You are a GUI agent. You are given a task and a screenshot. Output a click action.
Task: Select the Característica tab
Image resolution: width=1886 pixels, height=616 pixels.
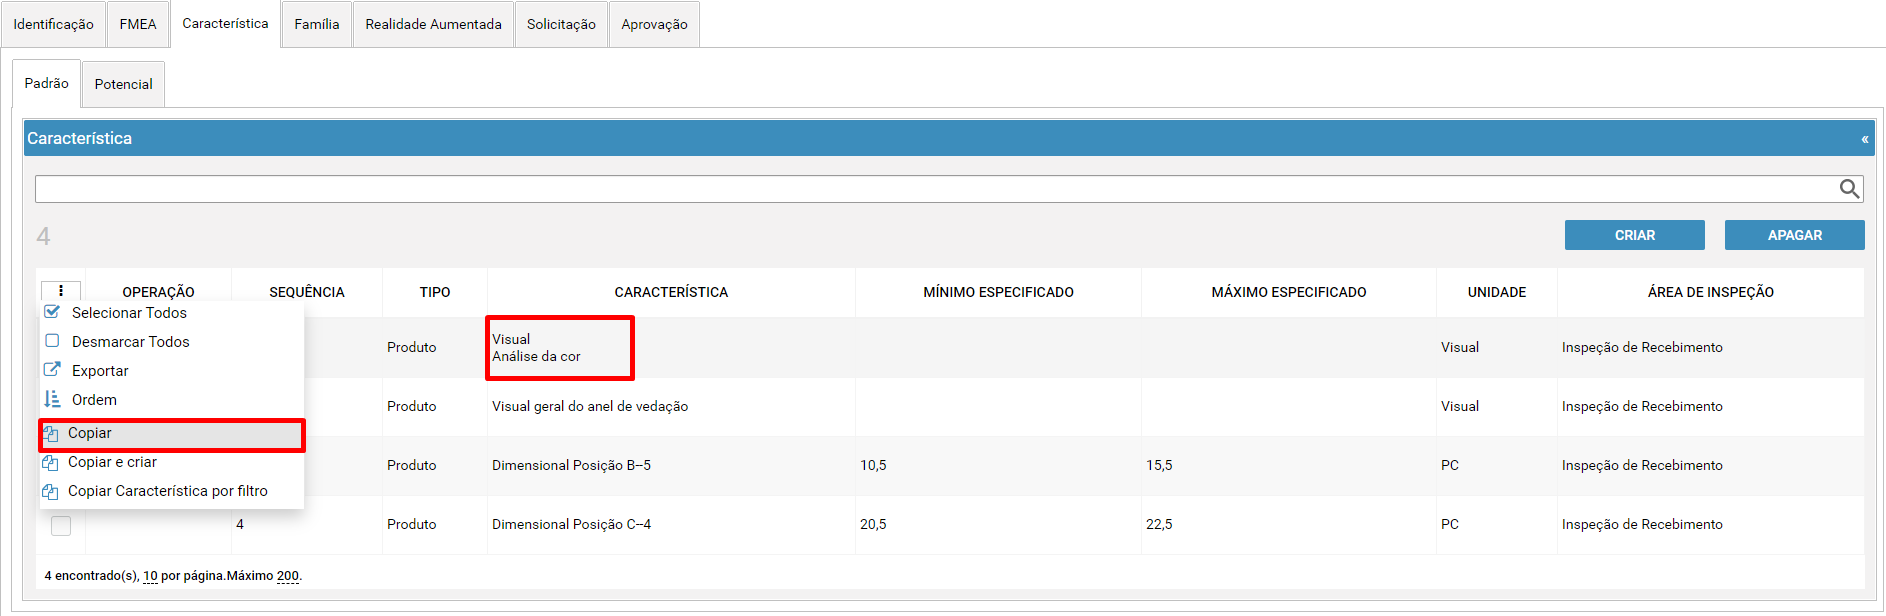tap(225, 24)
